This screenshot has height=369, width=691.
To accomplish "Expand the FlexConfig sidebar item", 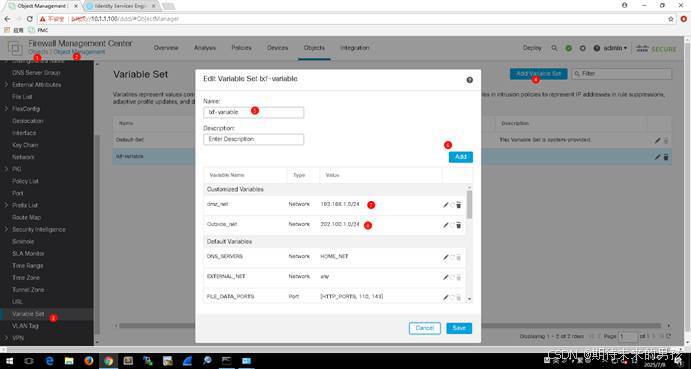I will (x=6, y=108).
